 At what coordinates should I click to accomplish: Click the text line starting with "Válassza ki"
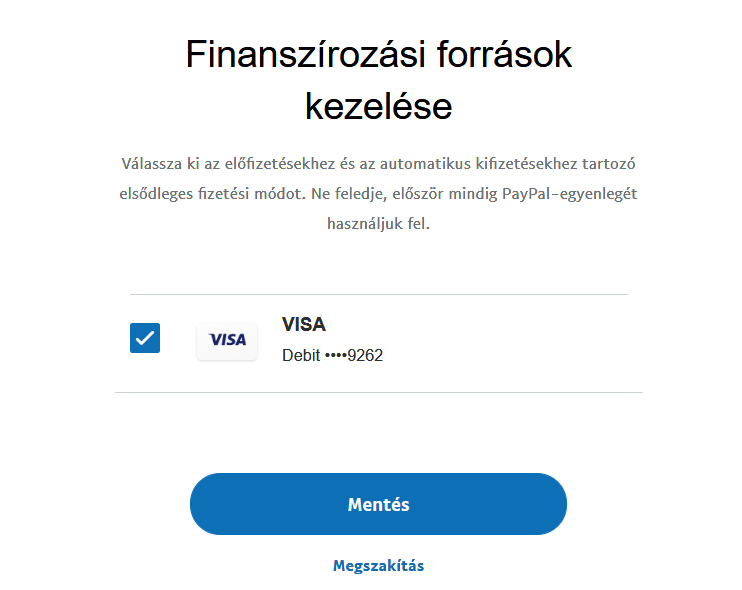coord(378,162)
